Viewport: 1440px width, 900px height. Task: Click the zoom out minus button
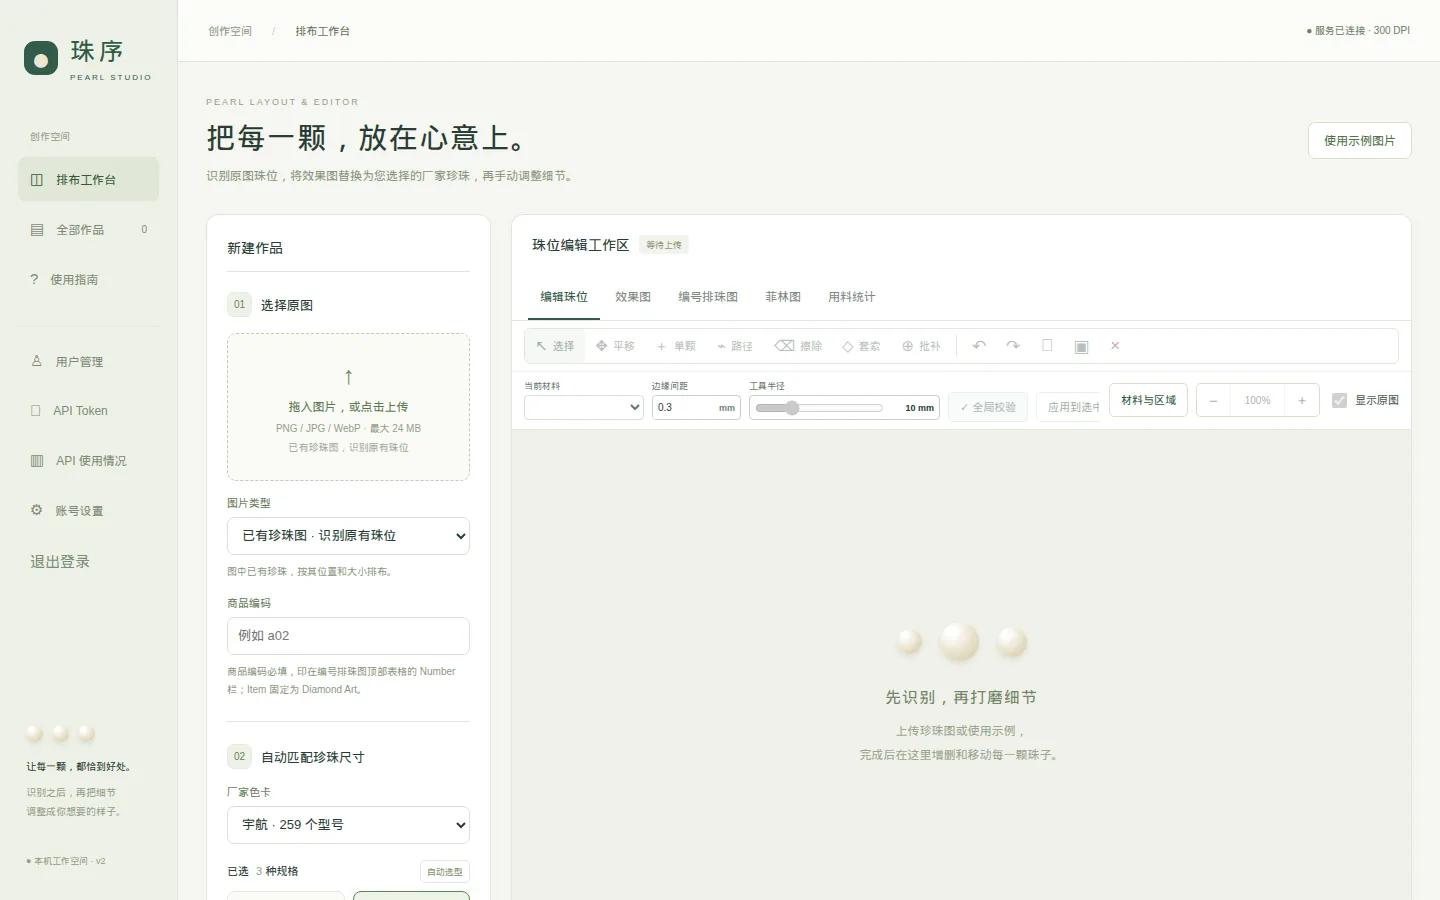(1214, 400)
